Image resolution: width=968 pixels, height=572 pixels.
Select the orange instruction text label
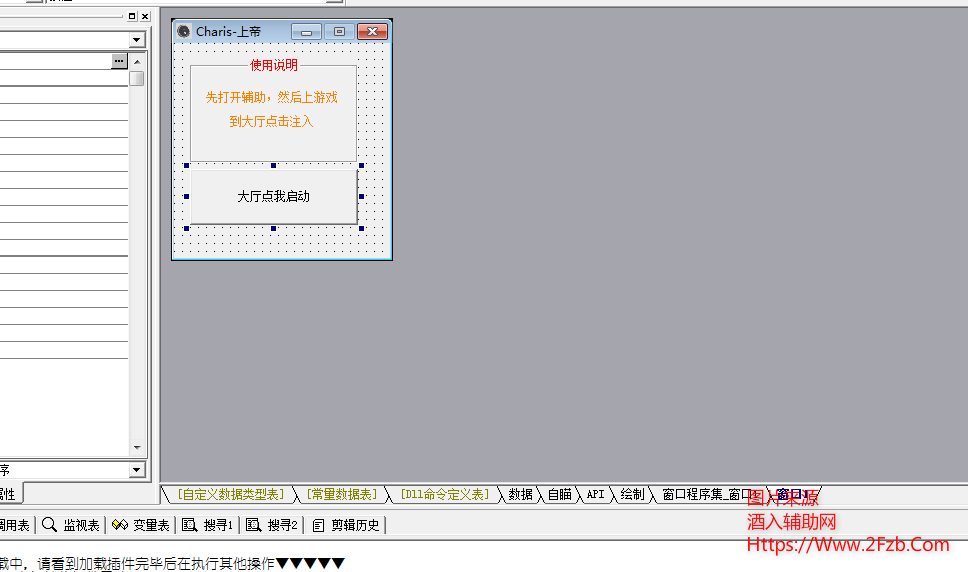[272, 109]
